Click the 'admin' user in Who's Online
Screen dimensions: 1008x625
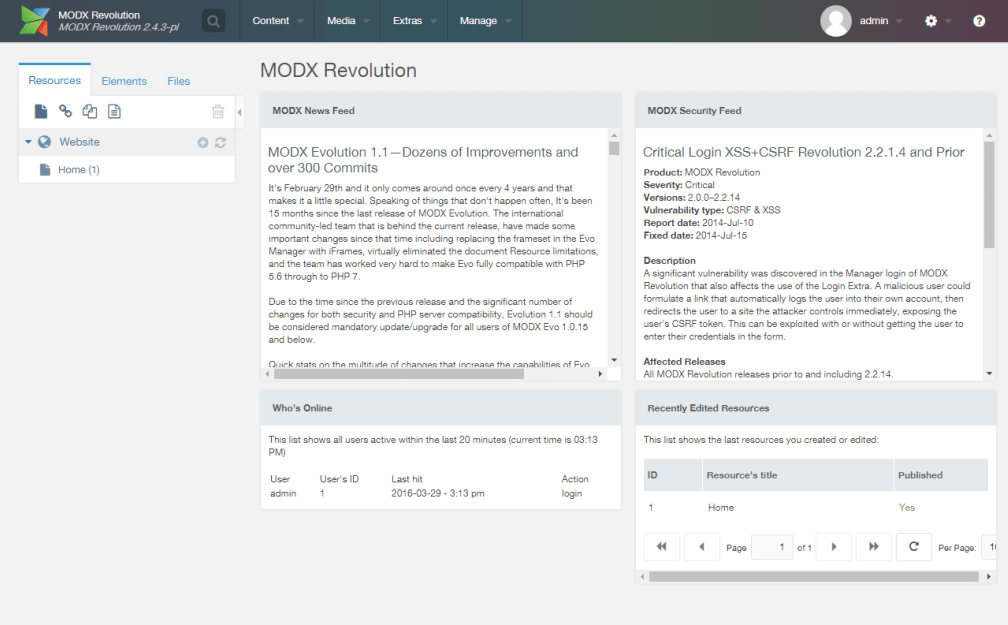tap(283, 493)
